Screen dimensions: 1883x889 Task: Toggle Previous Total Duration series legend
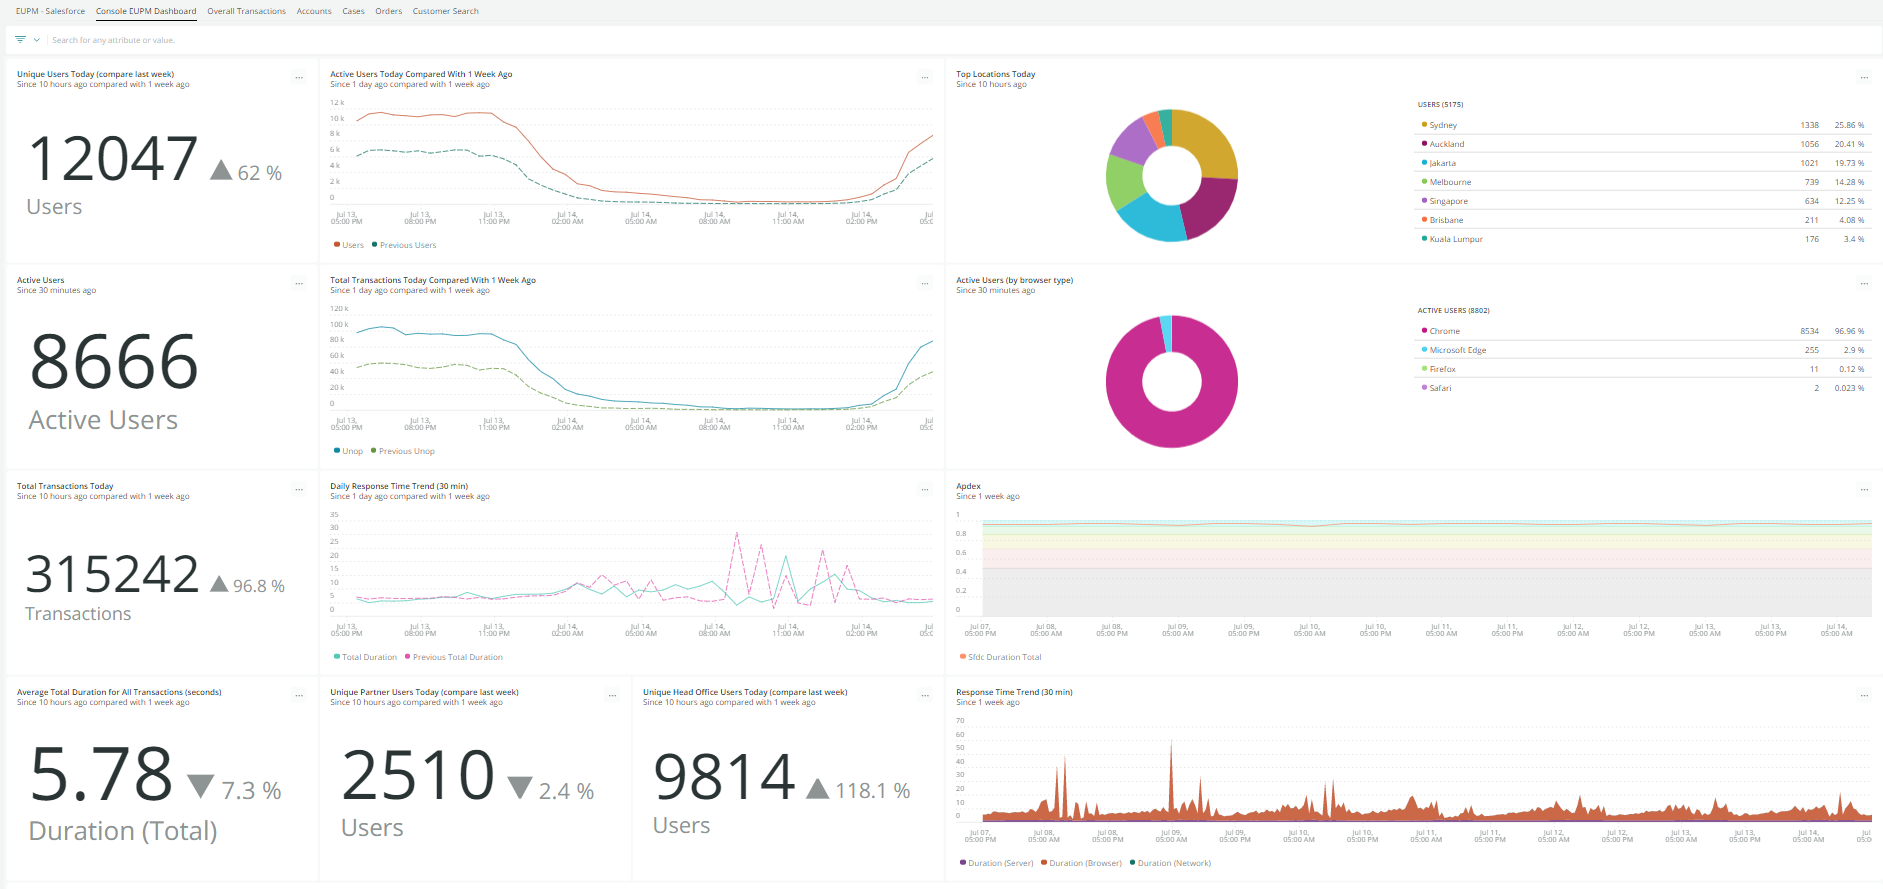[454, 657]
